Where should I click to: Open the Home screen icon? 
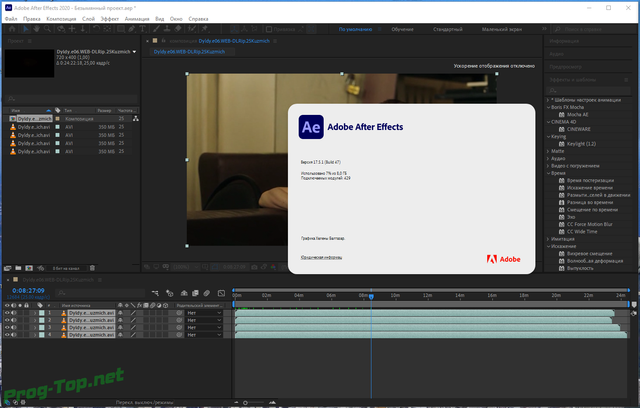[x=12, y=29]
